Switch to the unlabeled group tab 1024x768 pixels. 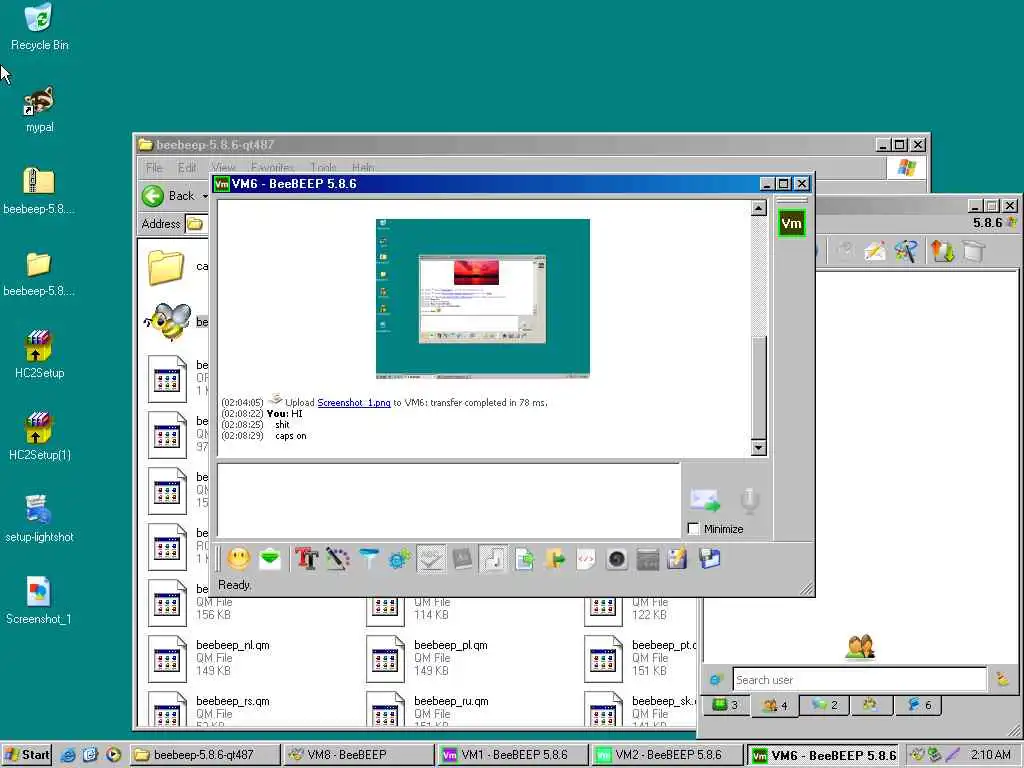tap(871, 705)
